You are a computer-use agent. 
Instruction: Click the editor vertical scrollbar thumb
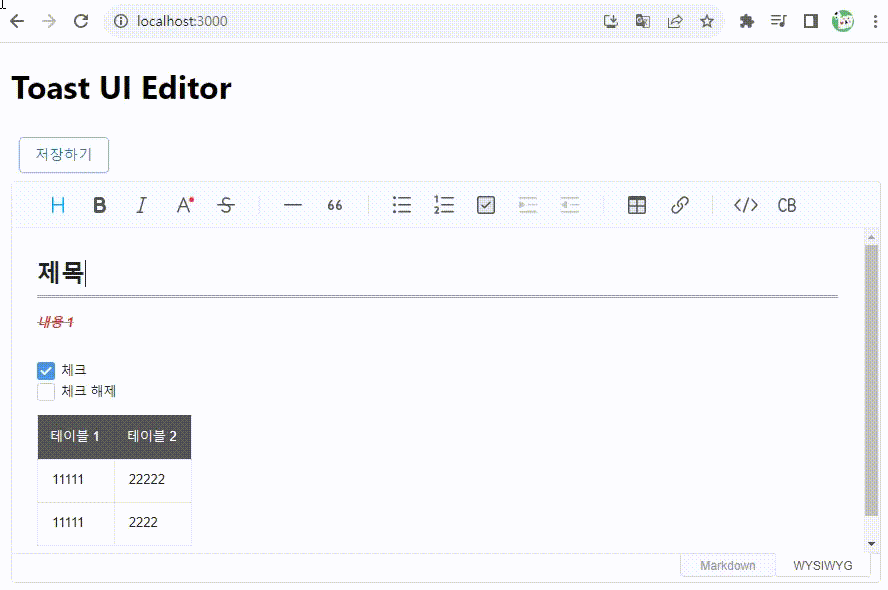(x=871, y=380)
